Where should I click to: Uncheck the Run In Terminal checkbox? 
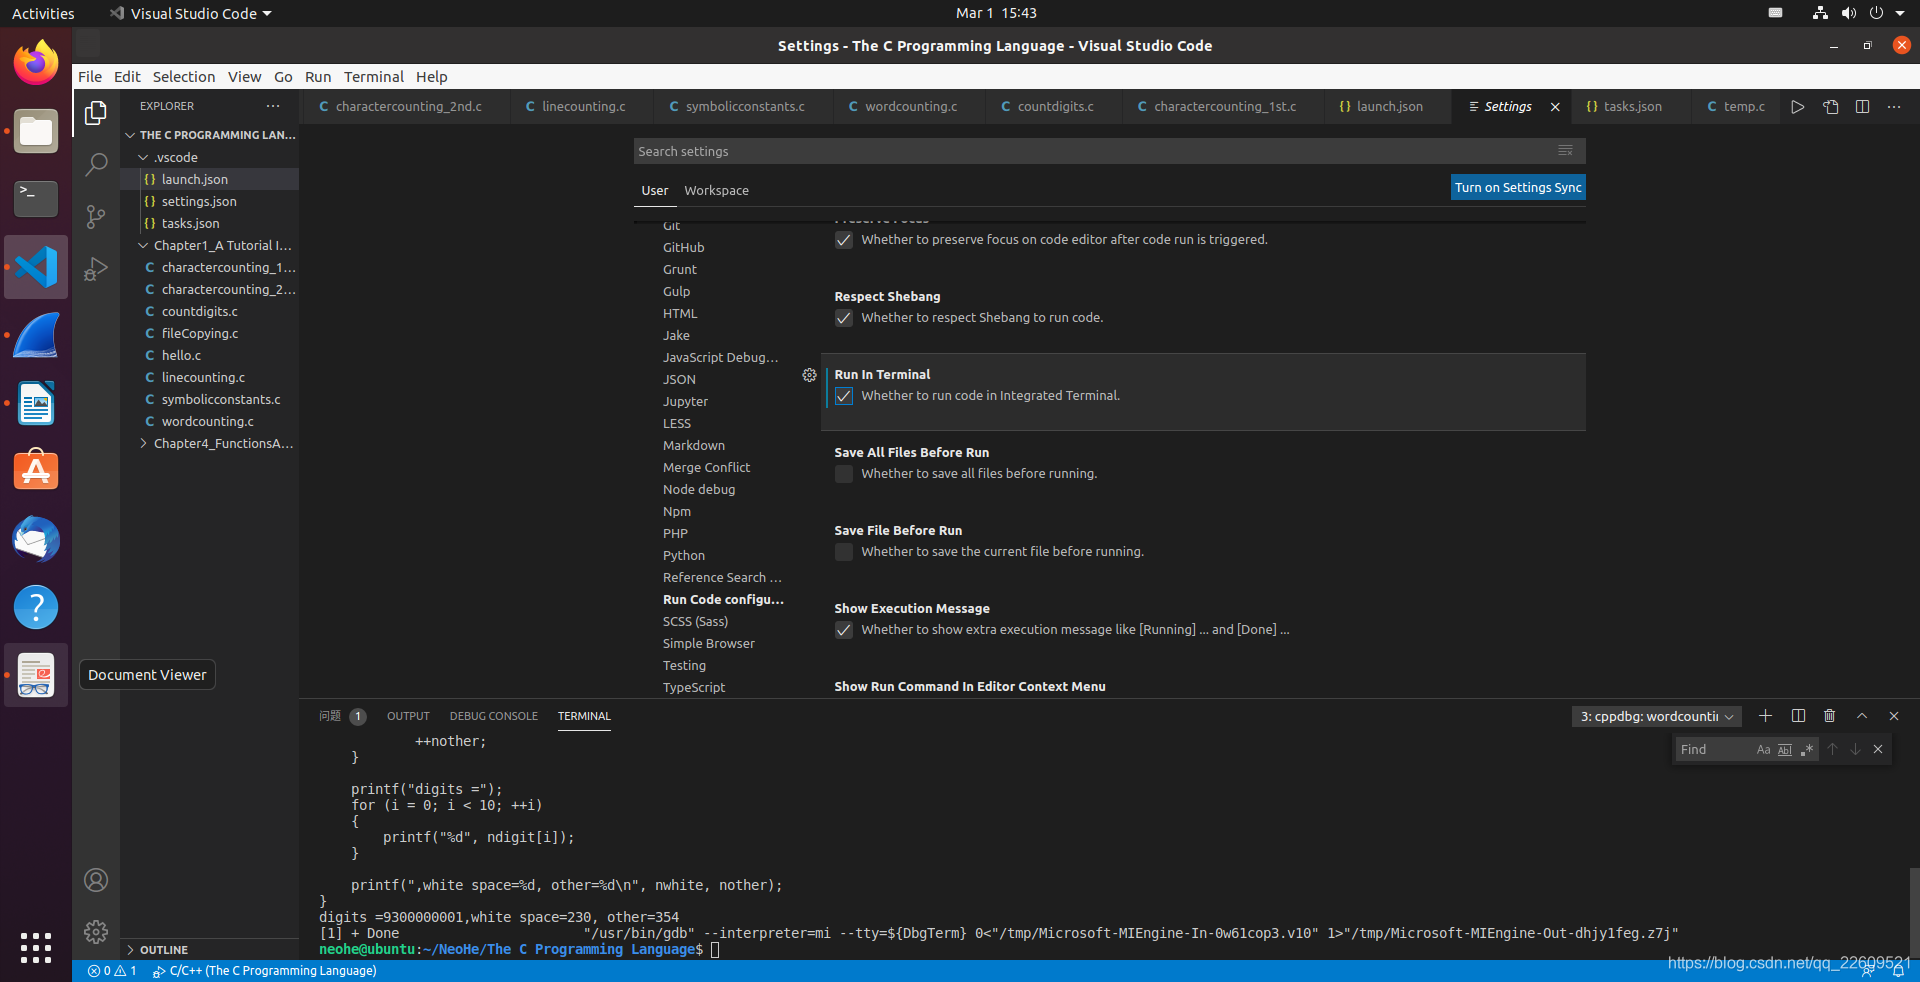844,396
